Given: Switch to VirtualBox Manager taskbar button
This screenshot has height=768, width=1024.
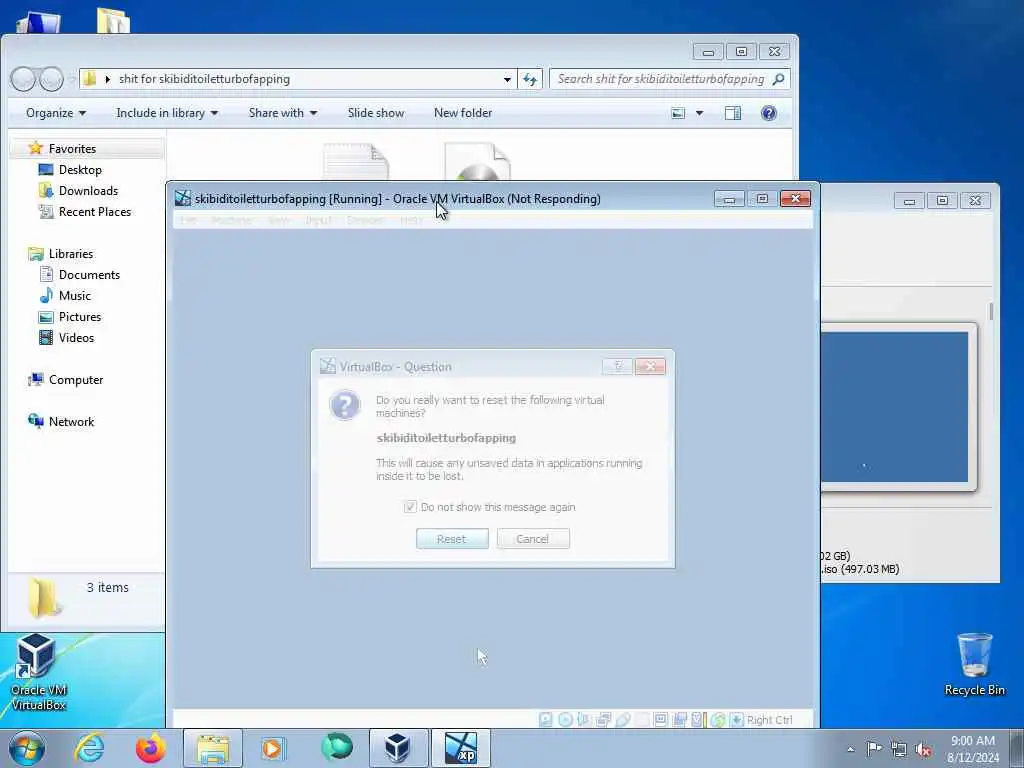Looking at the screenshot, I should (x=398, y=748).
